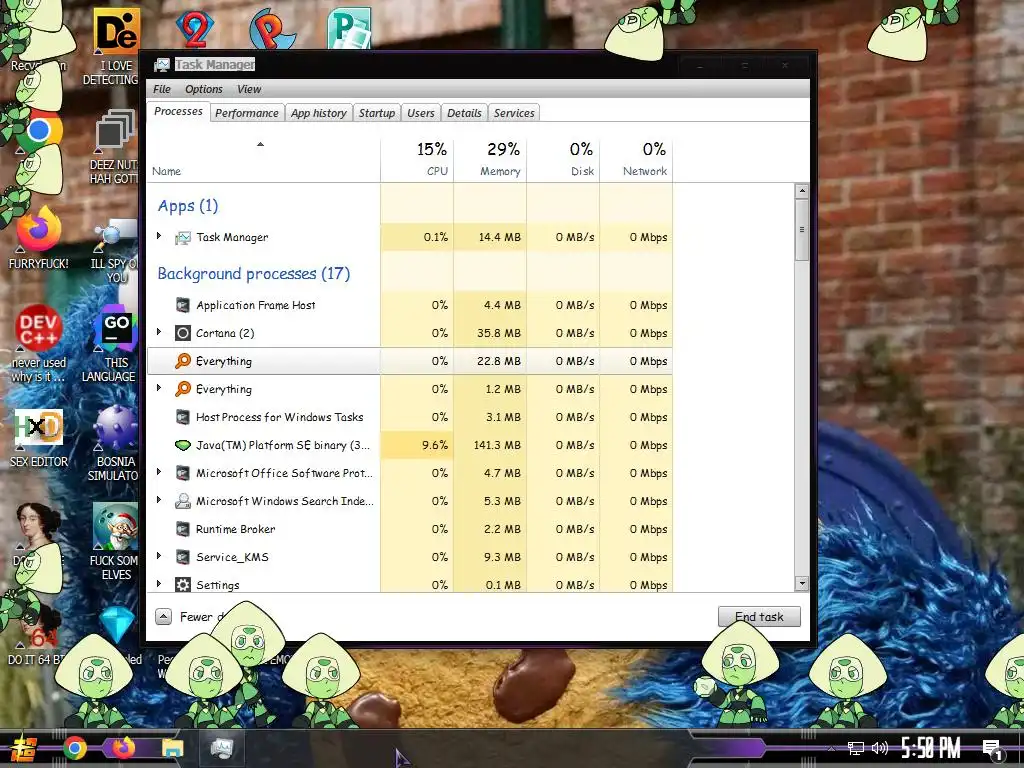Open the Peggle desktop shortcut icon
The image size is (1024, 768).
tap(273, 29)
